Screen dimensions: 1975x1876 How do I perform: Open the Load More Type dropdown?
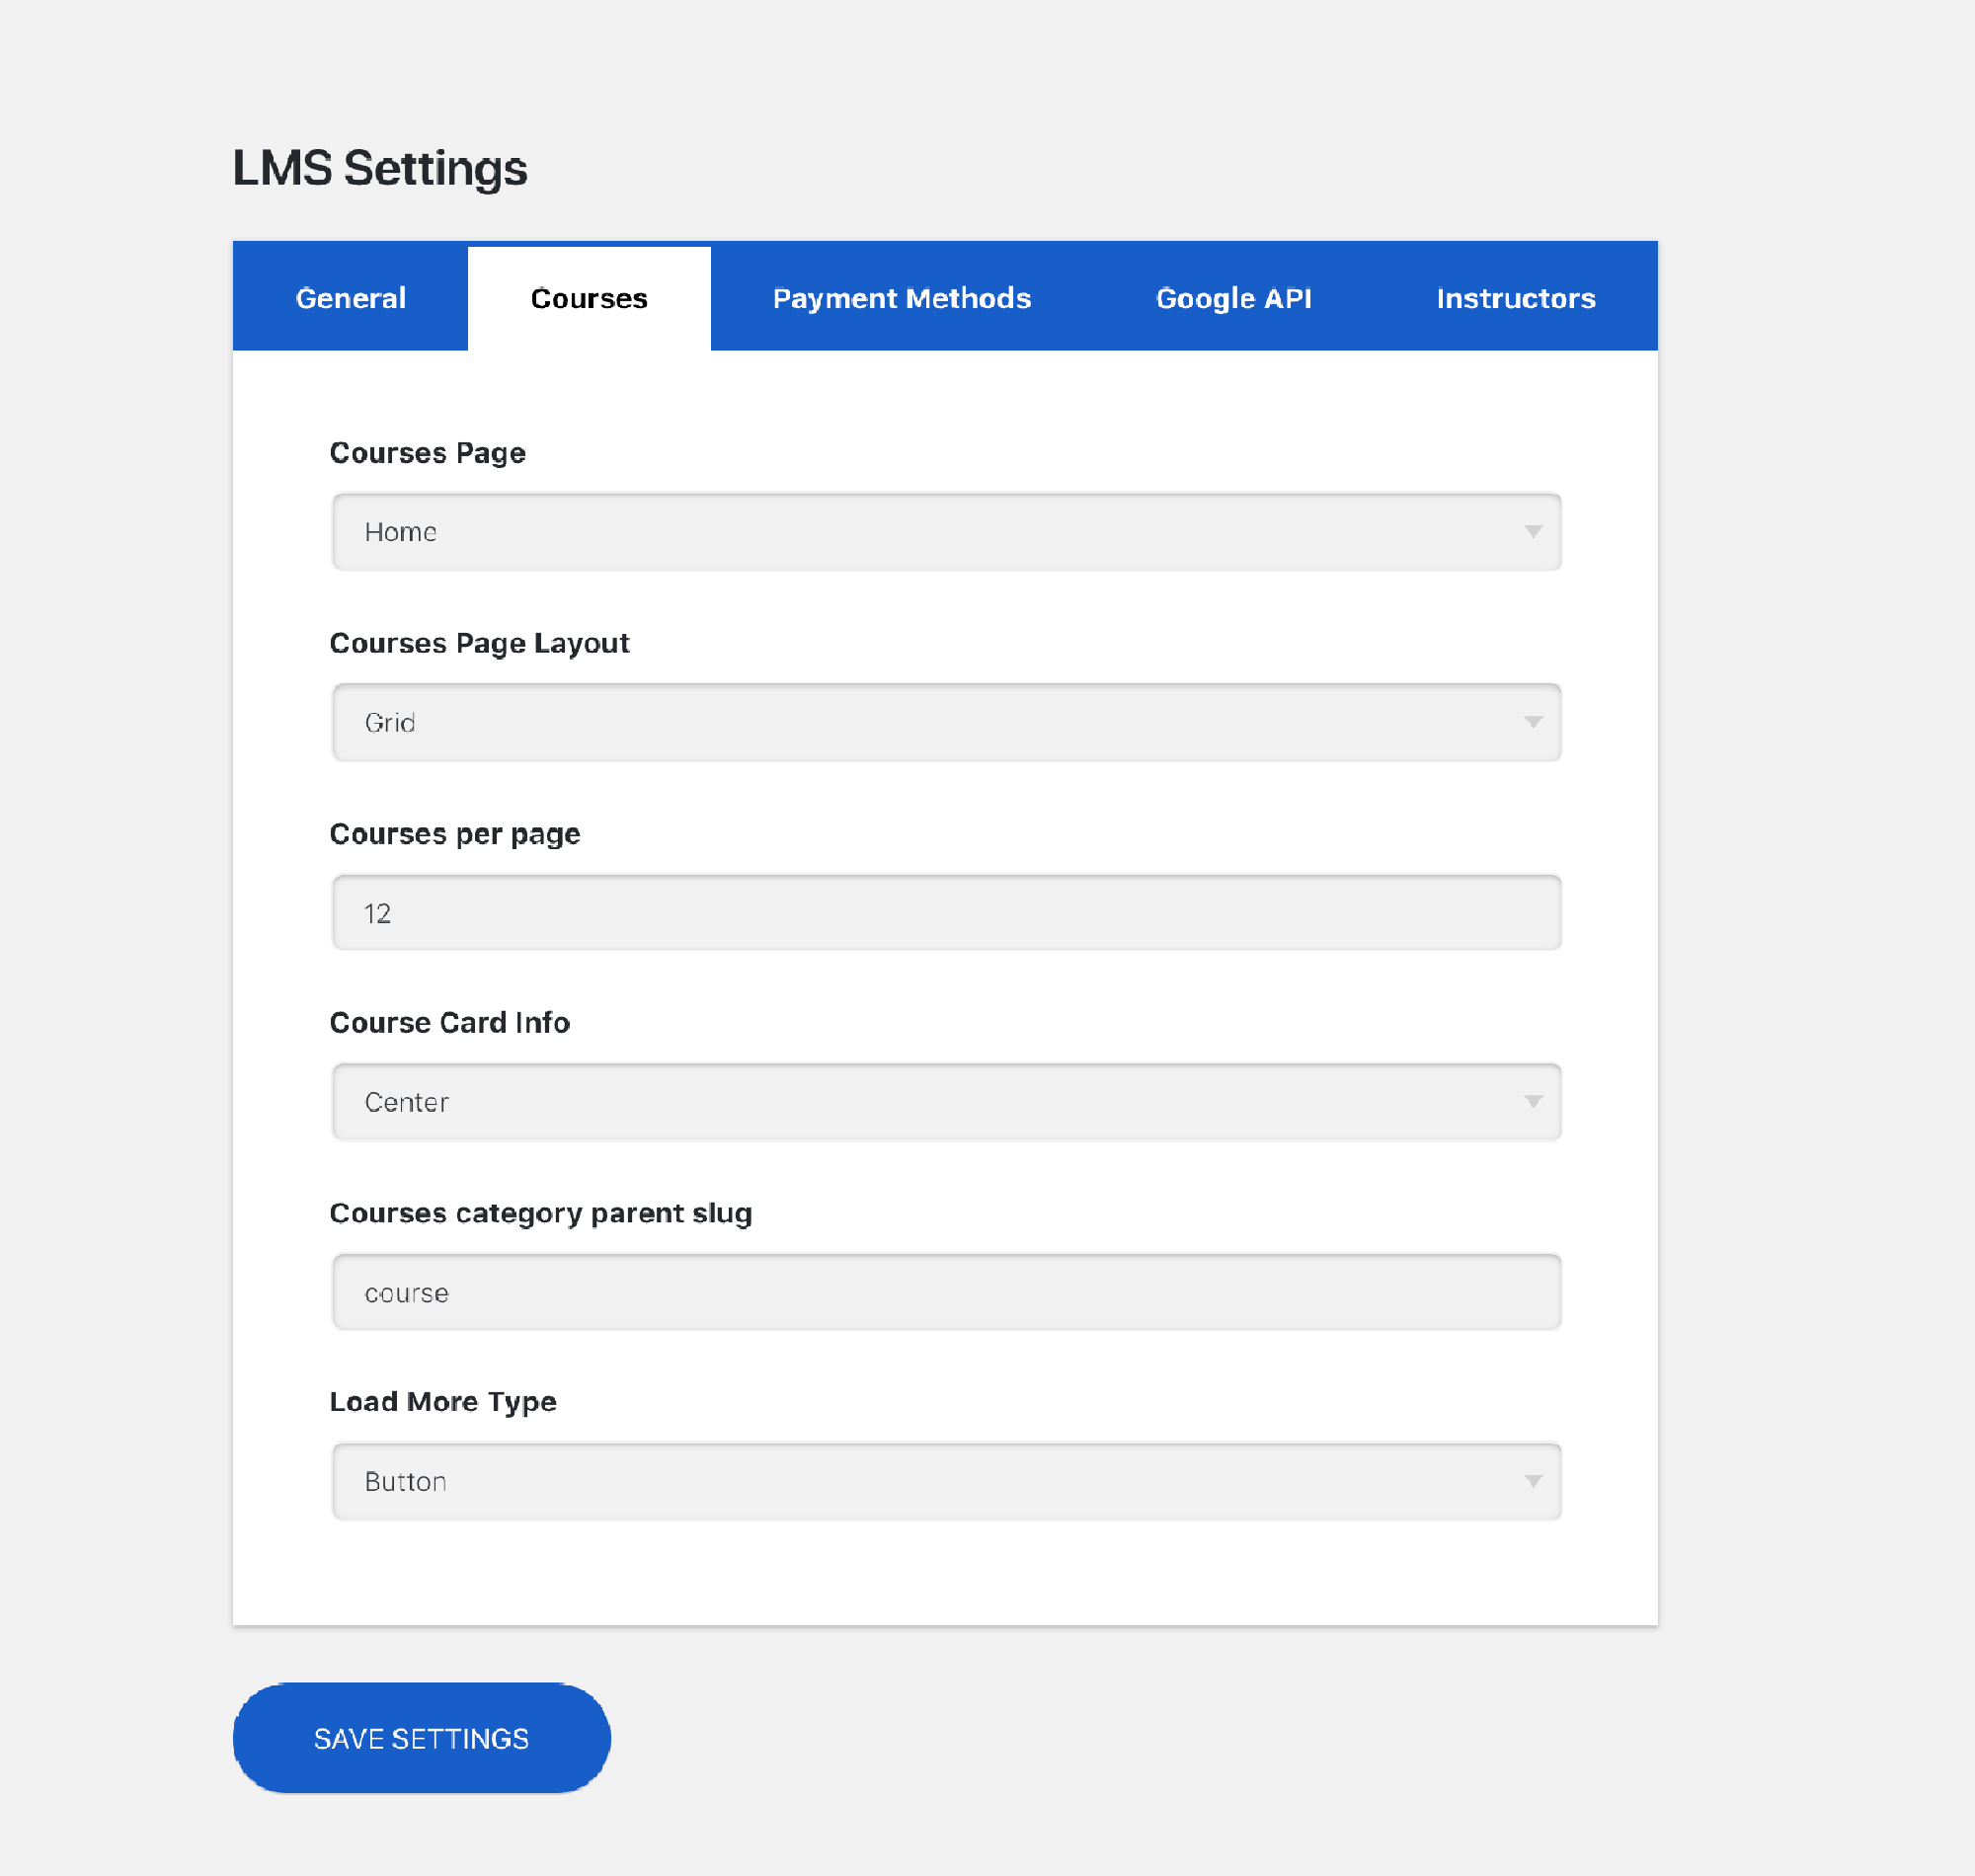pyautogui.click(x=946, y=1482)
